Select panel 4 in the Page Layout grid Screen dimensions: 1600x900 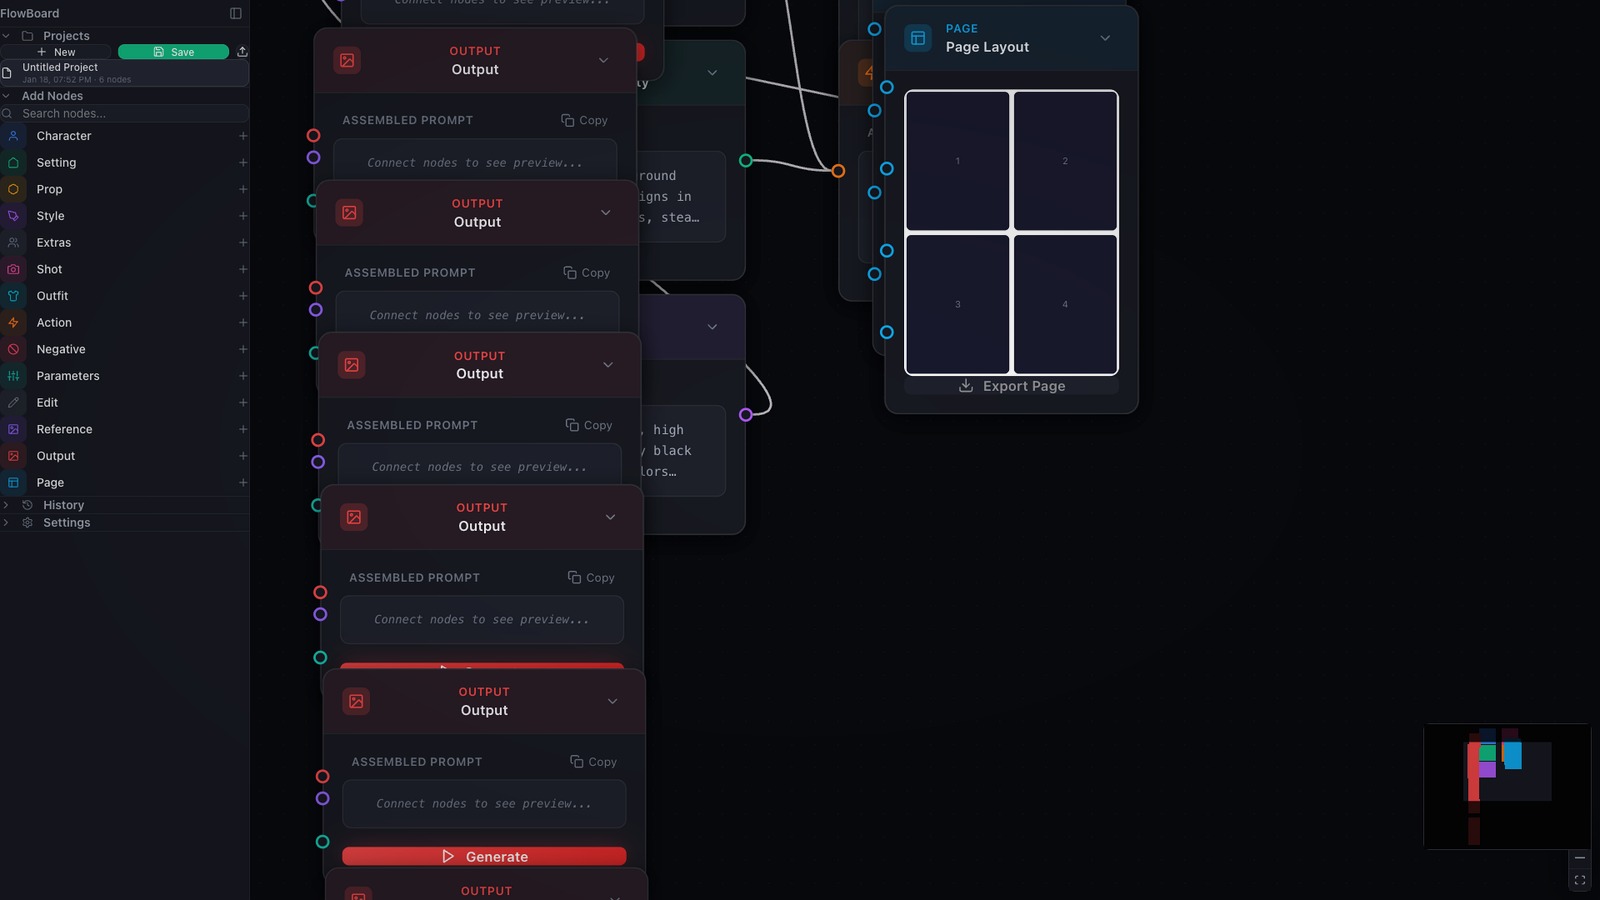pyautogui.click(x=1065, y=304)
